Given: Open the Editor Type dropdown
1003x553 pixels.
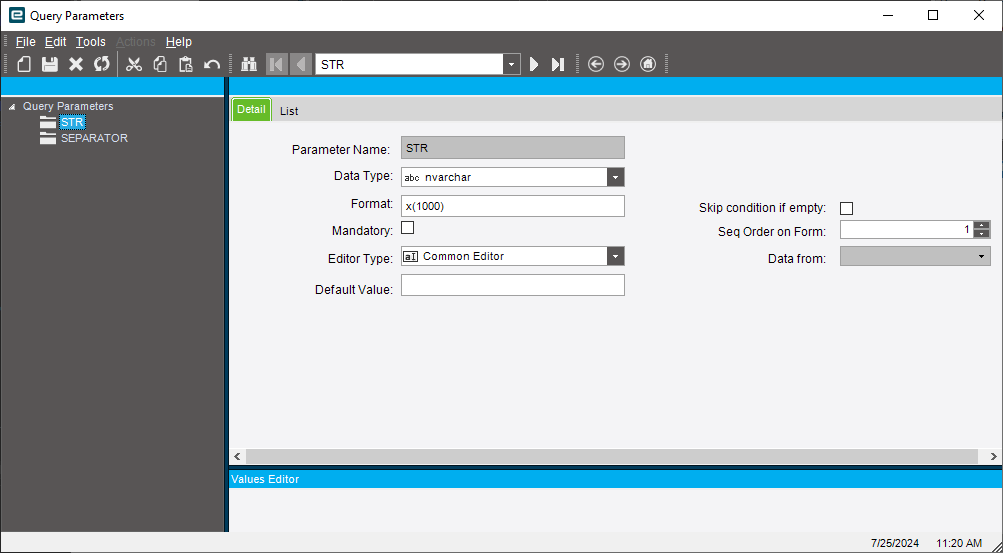Looking at the screenshot, I should point(615,256).
